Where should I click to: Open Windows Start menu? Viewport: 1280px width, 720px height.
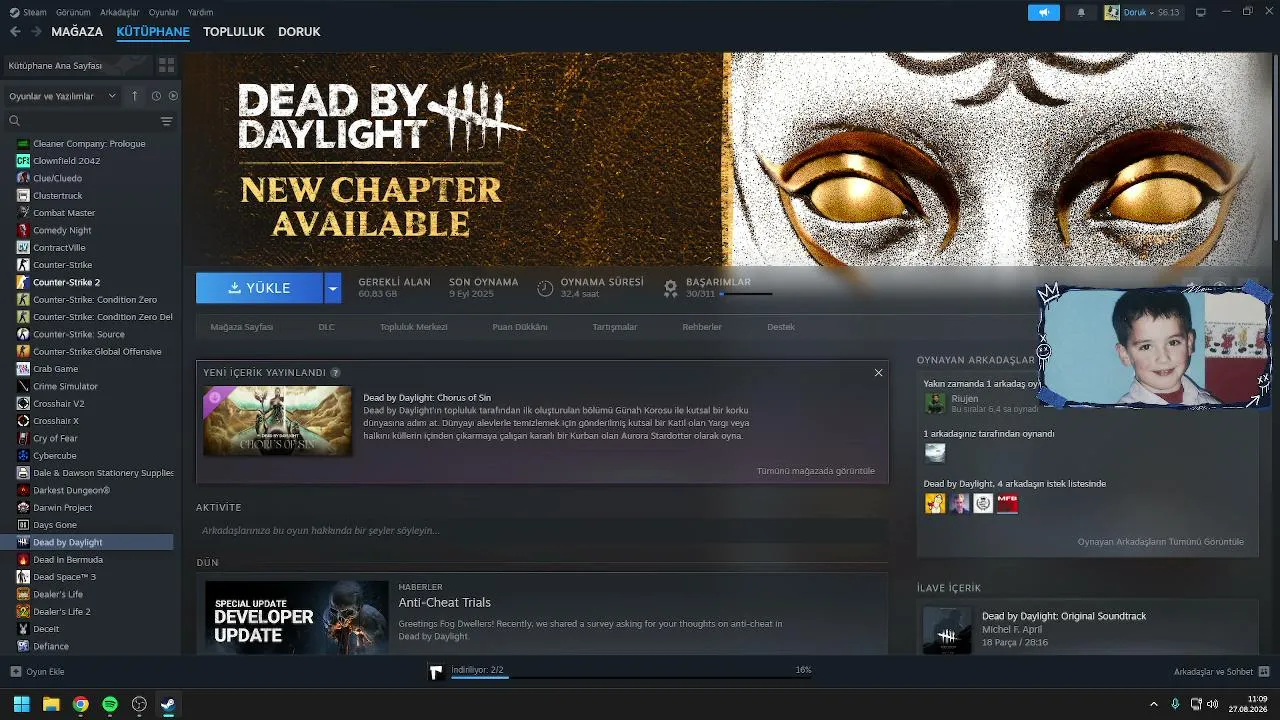click(x=21, y=704)
